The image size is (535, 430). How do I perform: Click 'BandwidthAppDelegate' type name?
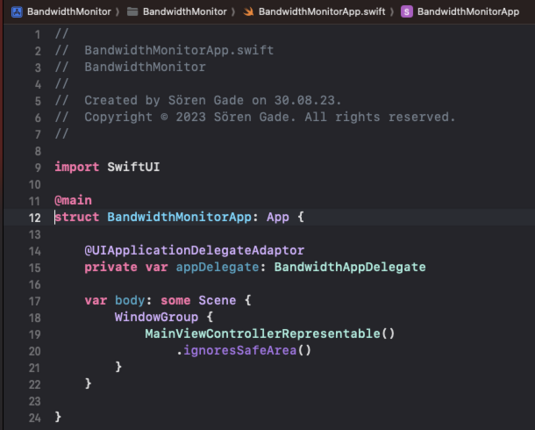point(350,267)
